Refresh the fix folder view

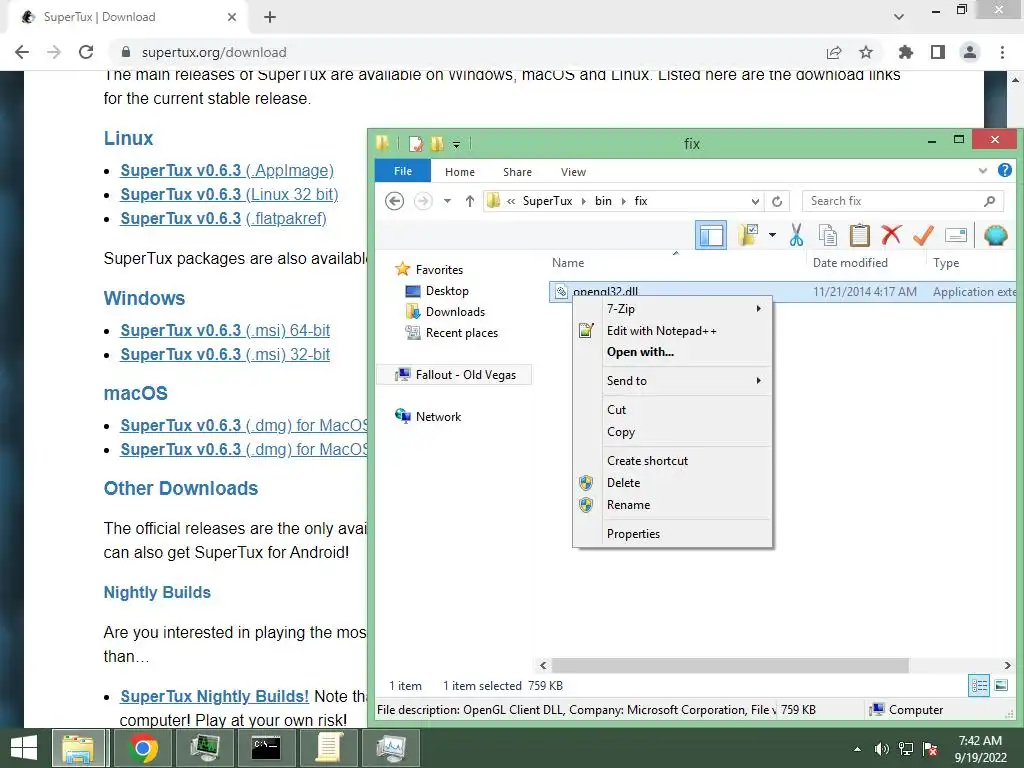tap(777, 201)
